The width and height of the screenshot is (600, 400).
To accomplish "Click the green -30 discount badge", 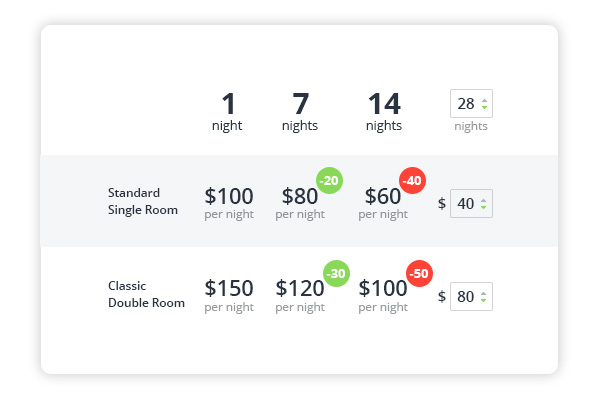I will click(337, 273).
